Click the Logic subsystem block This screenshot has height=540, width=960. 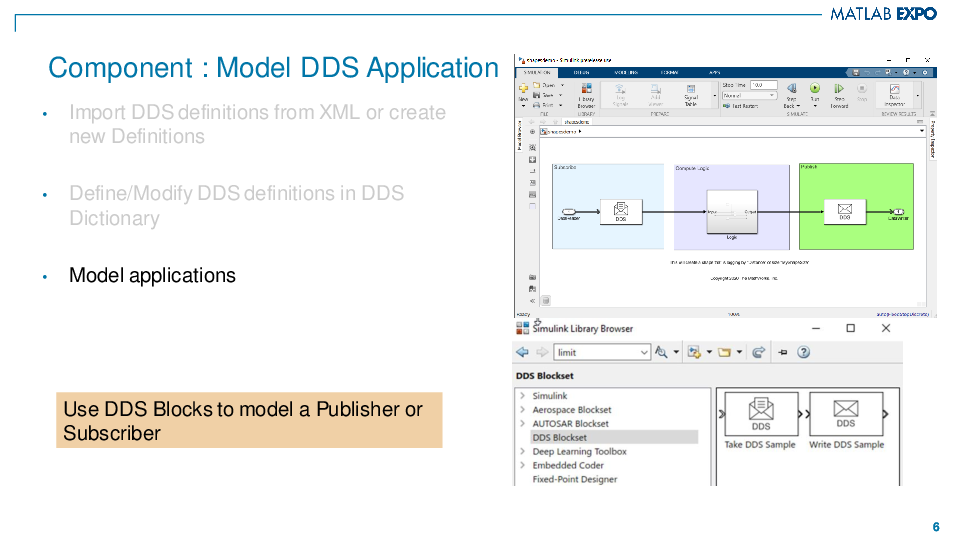[732, 212]
